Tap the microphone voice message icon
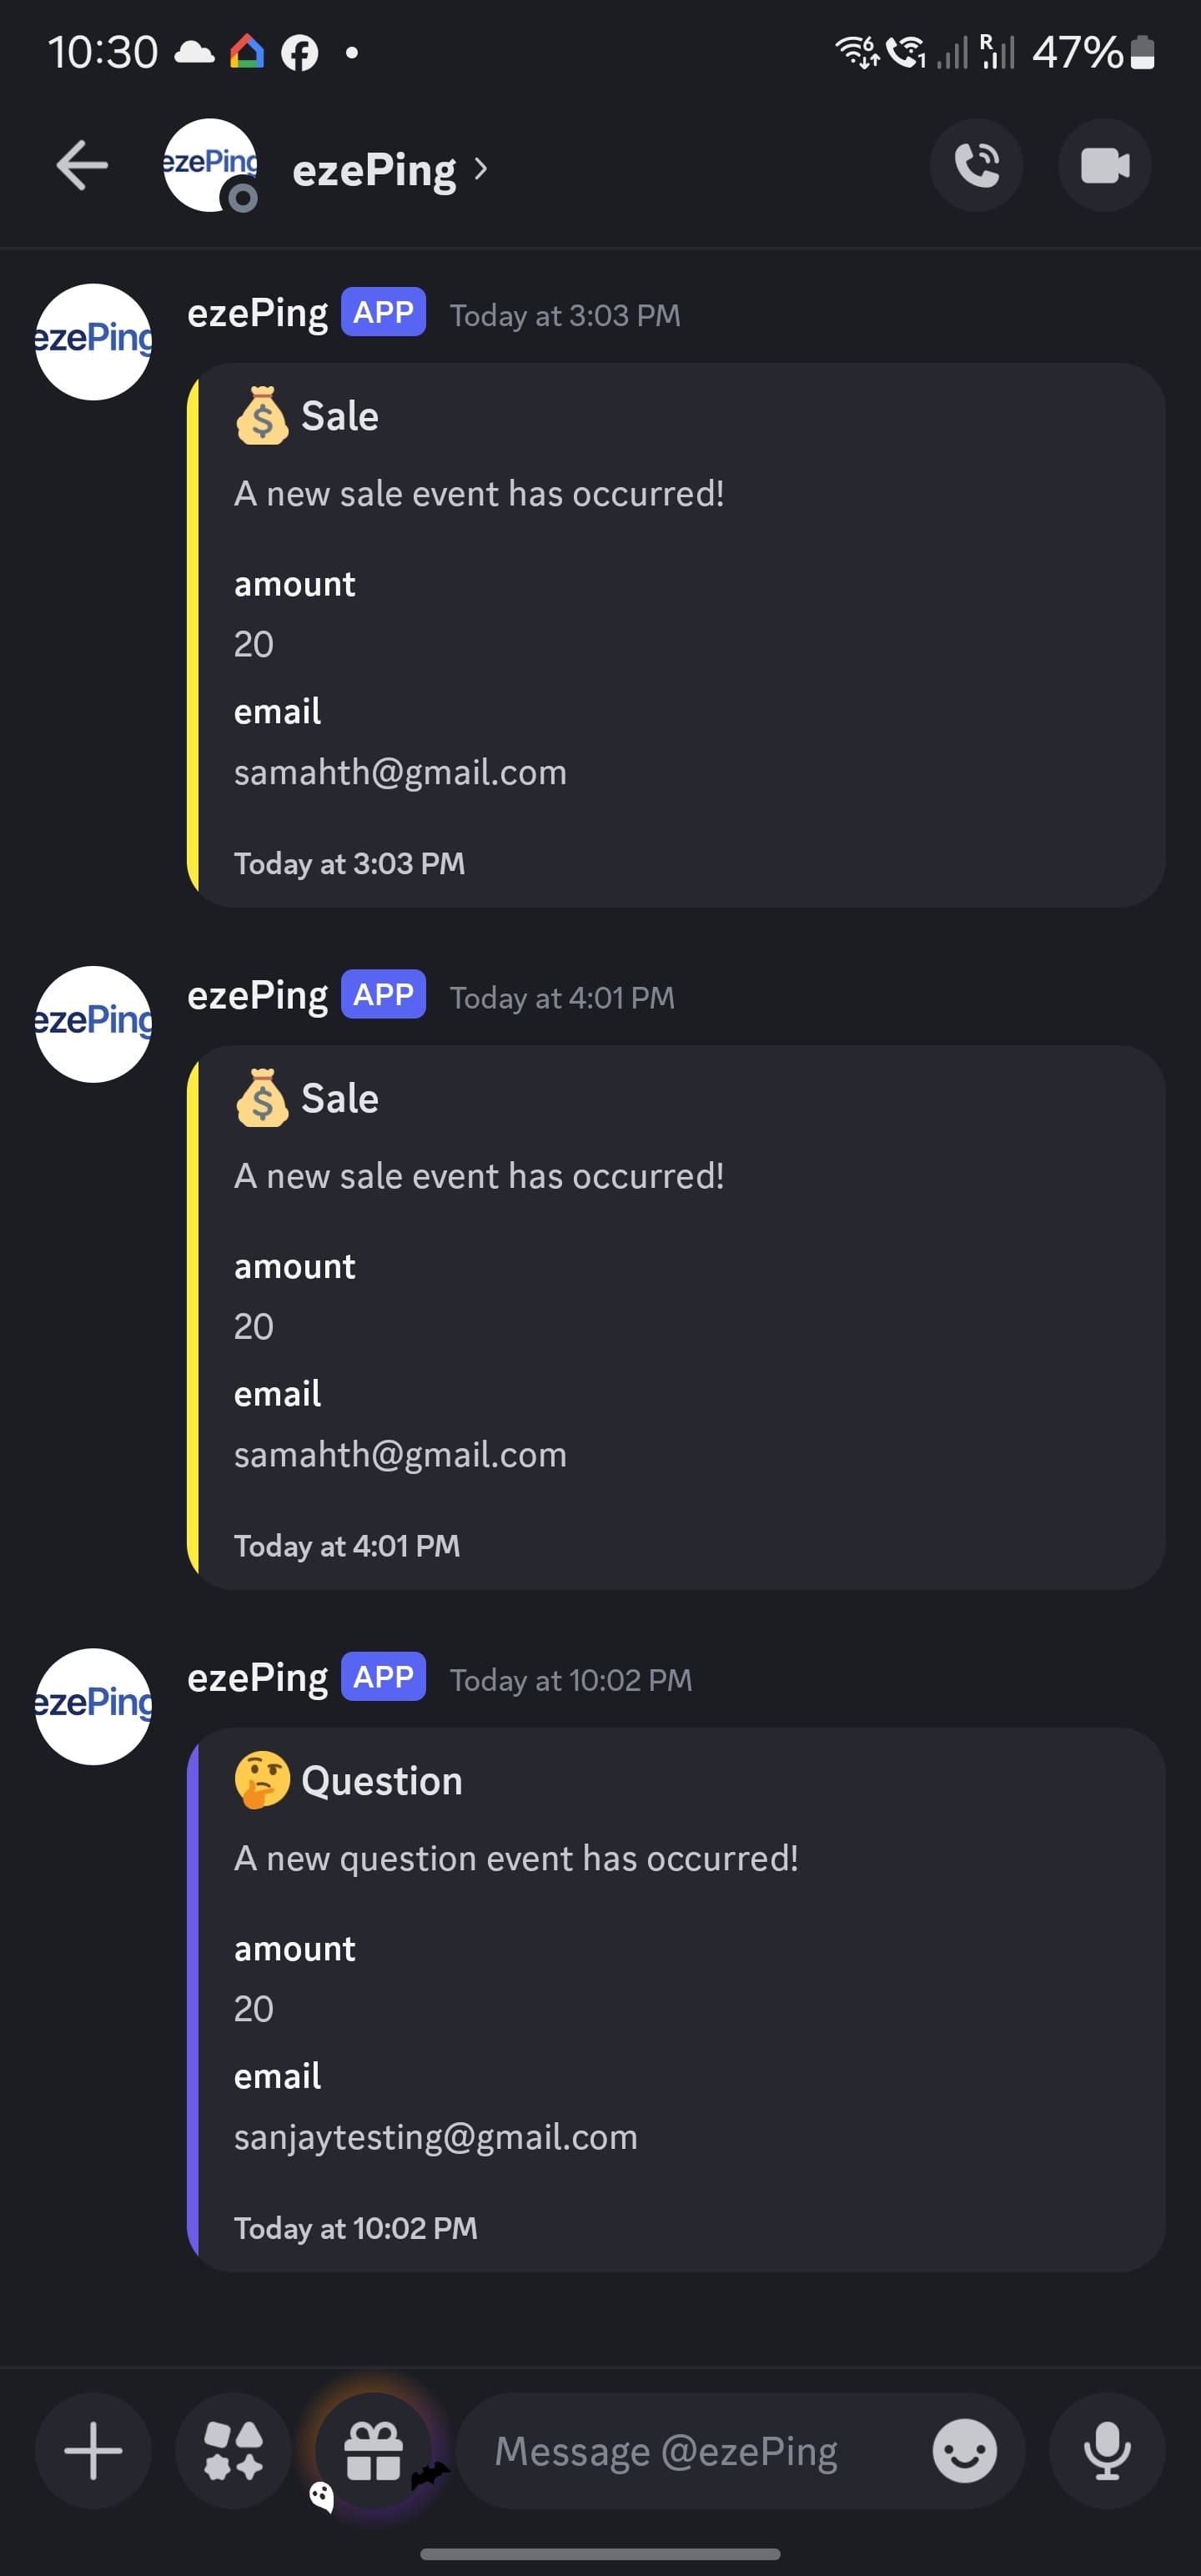The height and width of the screenshot is (2576, 1201). 1106,2450
